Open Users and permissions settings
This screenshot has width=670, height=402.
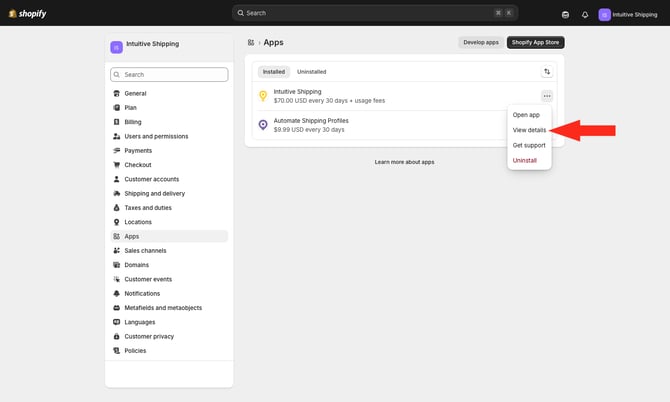[x=169, y=136]
